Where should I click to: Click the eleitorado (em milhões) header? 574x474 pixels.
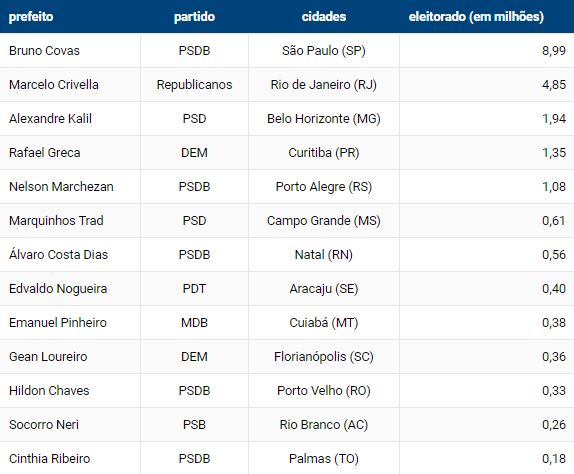coord(476,17)
